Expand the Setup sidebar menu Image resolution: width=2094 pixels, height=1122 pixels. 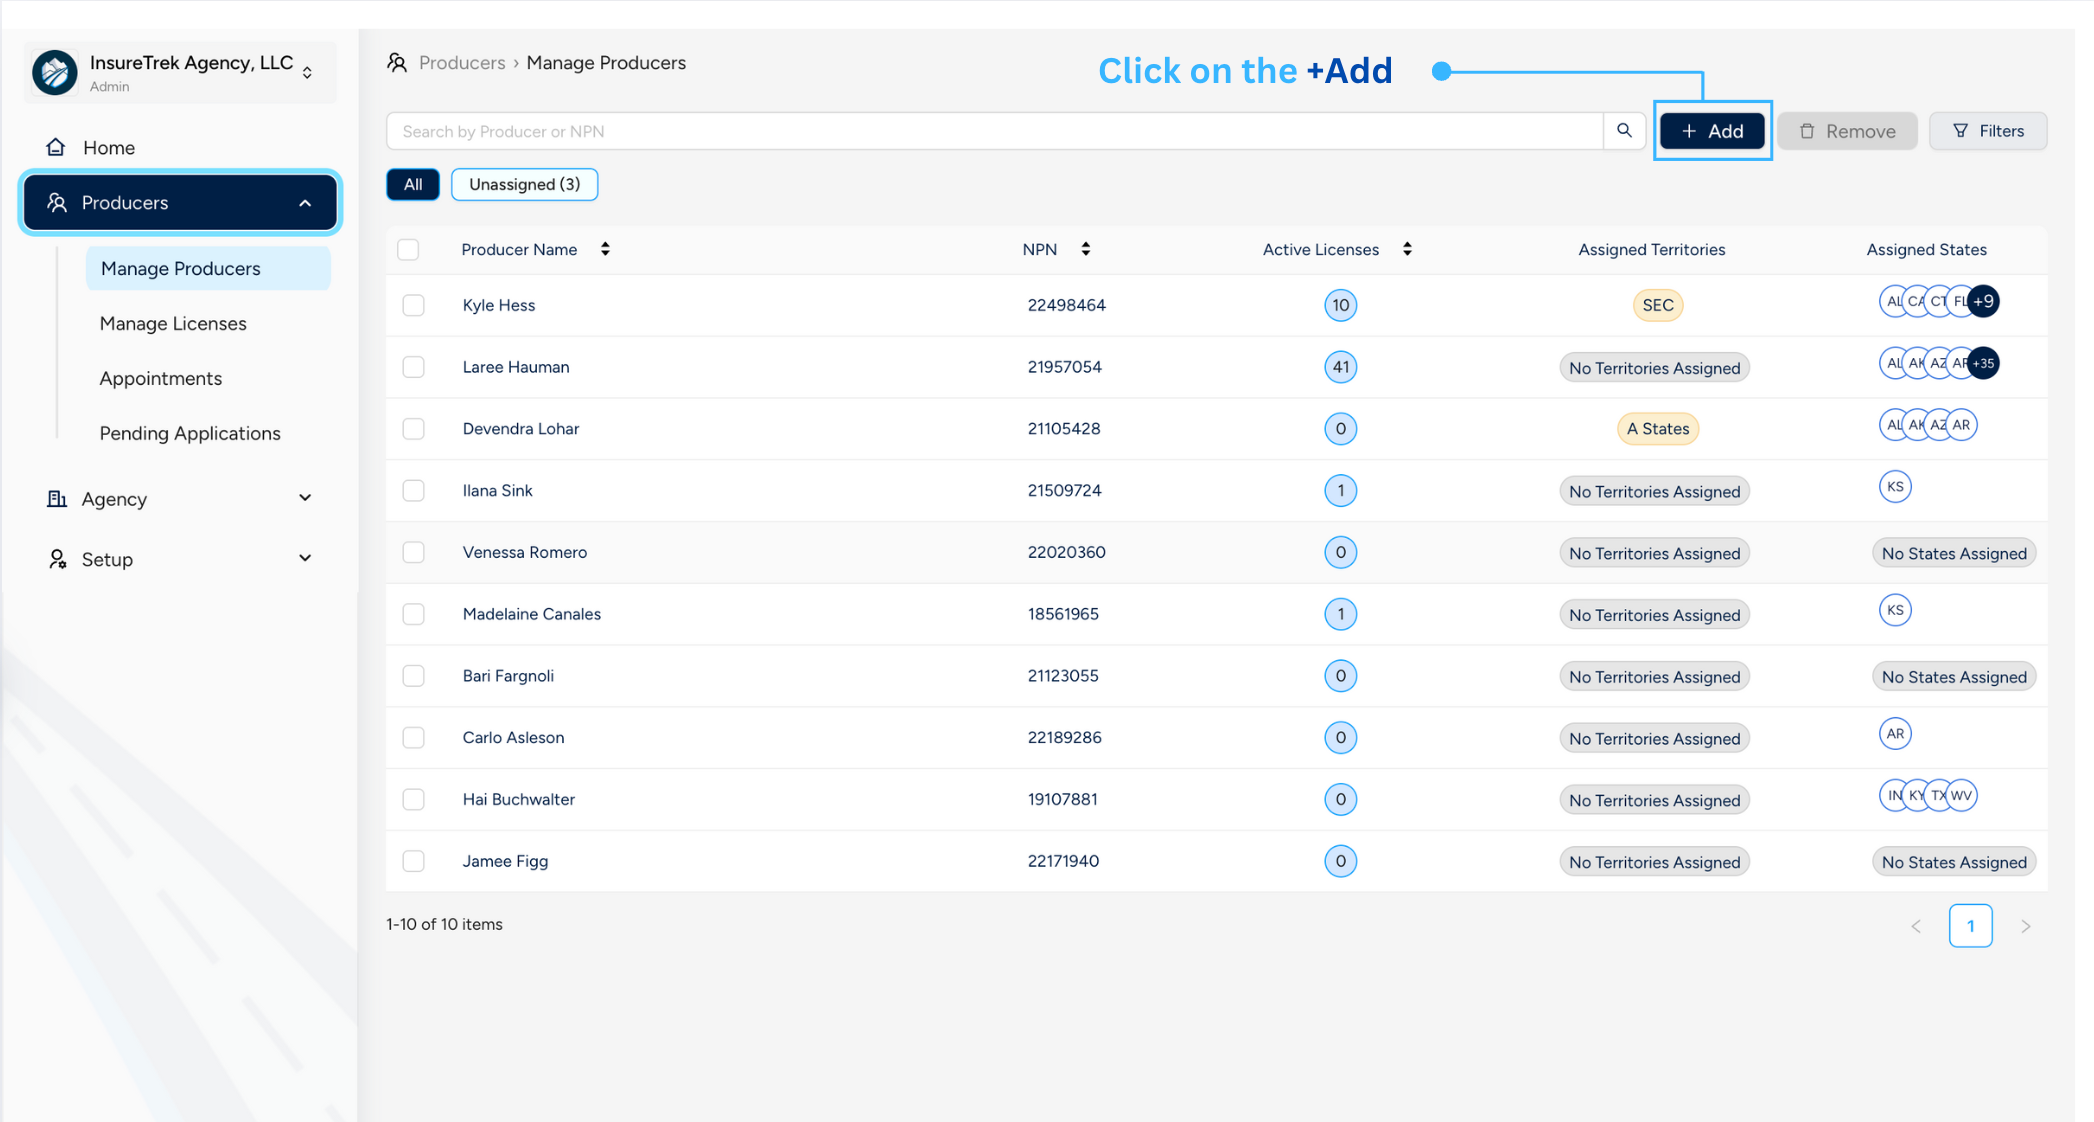305,558
